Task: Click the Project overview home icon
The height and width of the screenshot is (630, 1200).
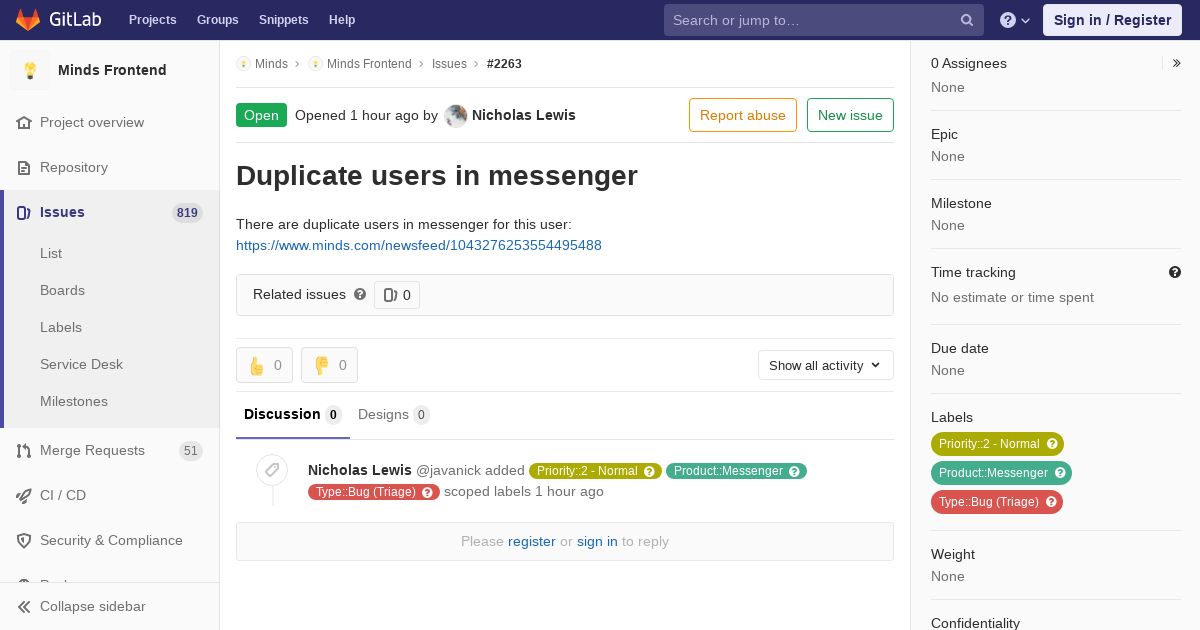Action: [24, 122]
